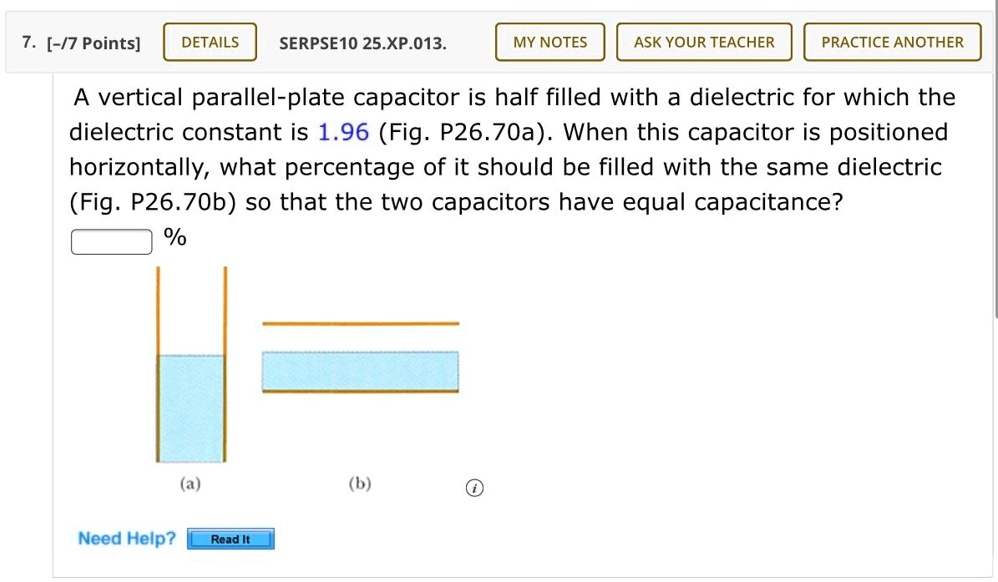Open the DETAILS panel for question 7
This screenshot has height=582, width=998.
(x=209, y=41)
